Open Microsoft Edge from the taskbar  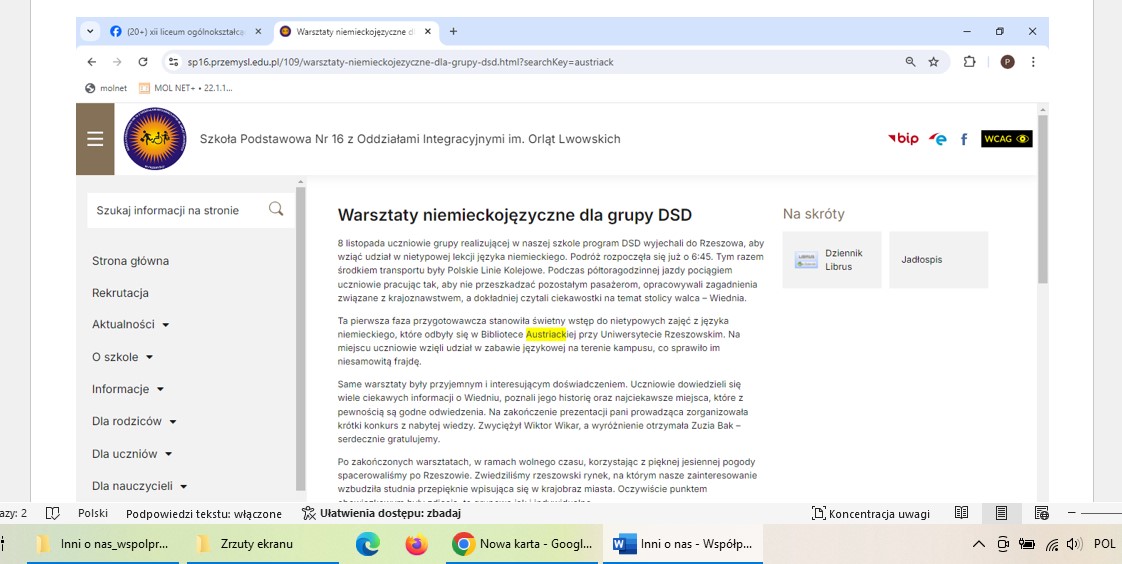368,544
